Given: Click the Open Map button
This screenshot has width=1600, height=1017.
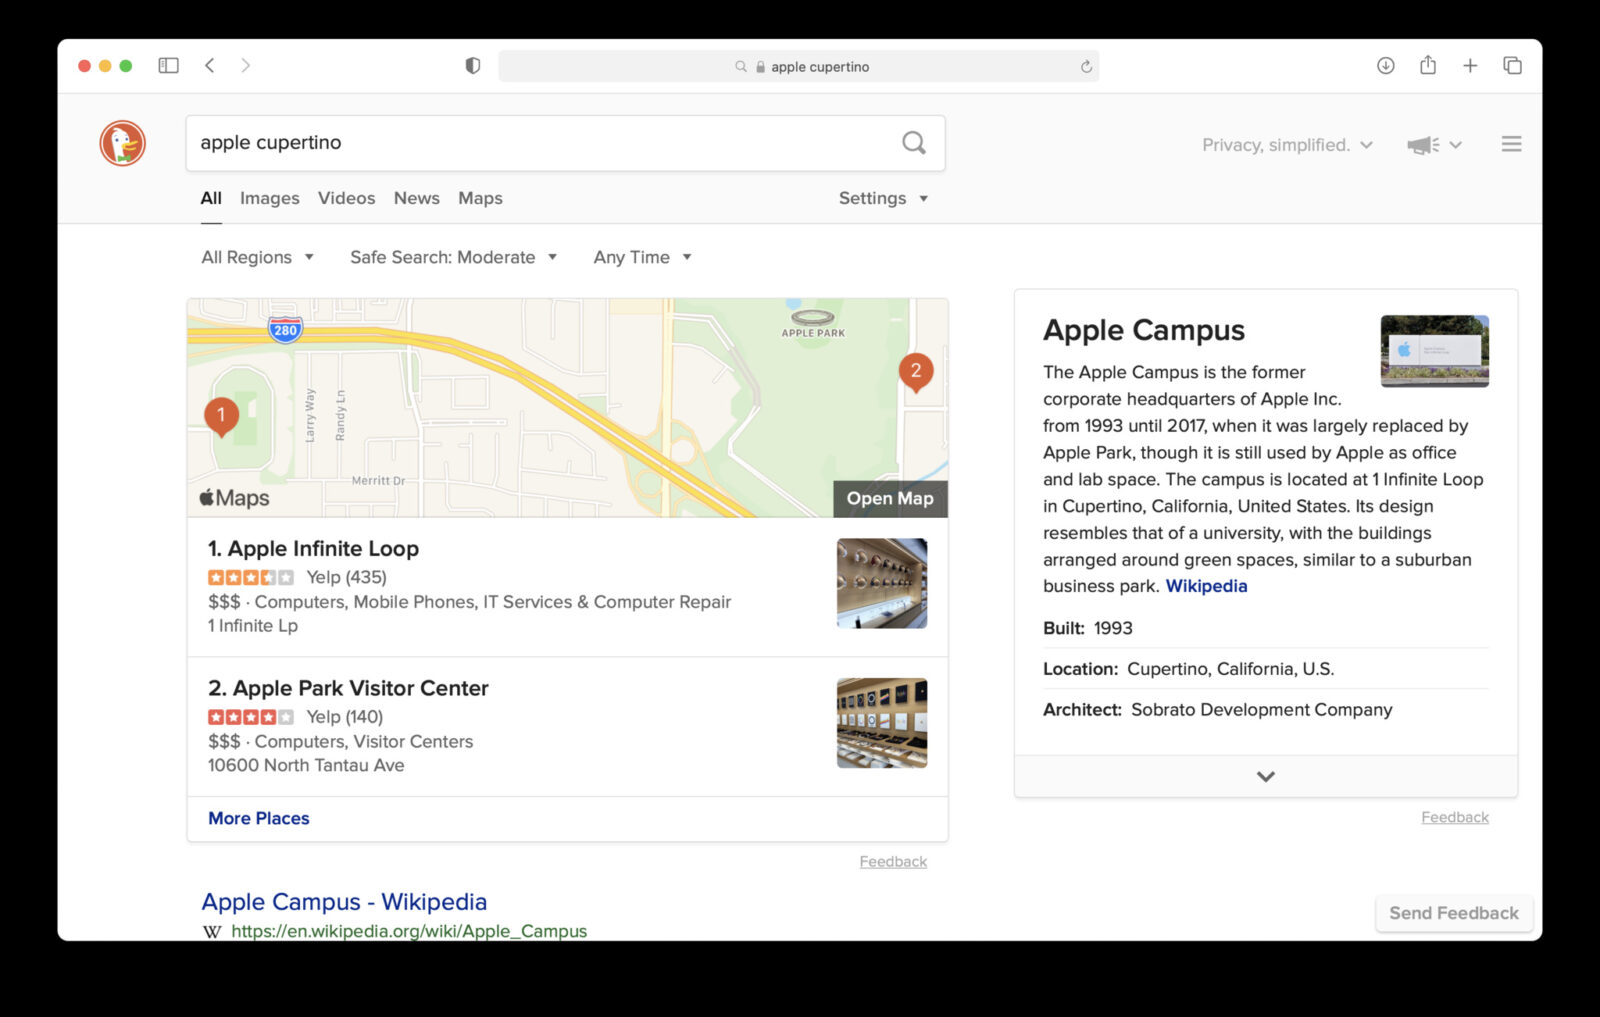Looking at the screenshot, I should (889, 498).
